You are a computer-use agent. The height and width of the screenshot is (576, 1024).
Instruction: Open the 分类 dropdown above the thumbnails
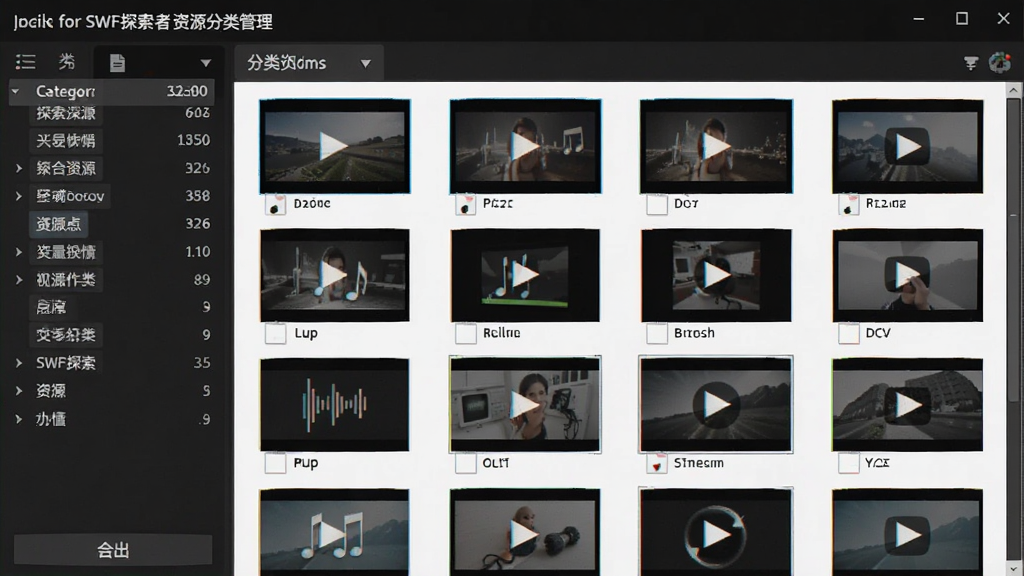point(309,63)
